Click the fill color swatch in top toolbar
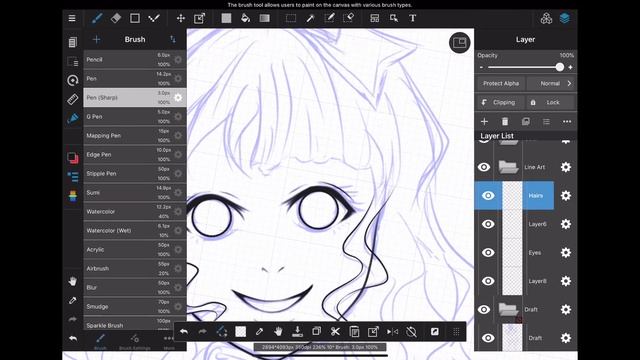Screen dimensions: 640x360 tap(226, 18)
